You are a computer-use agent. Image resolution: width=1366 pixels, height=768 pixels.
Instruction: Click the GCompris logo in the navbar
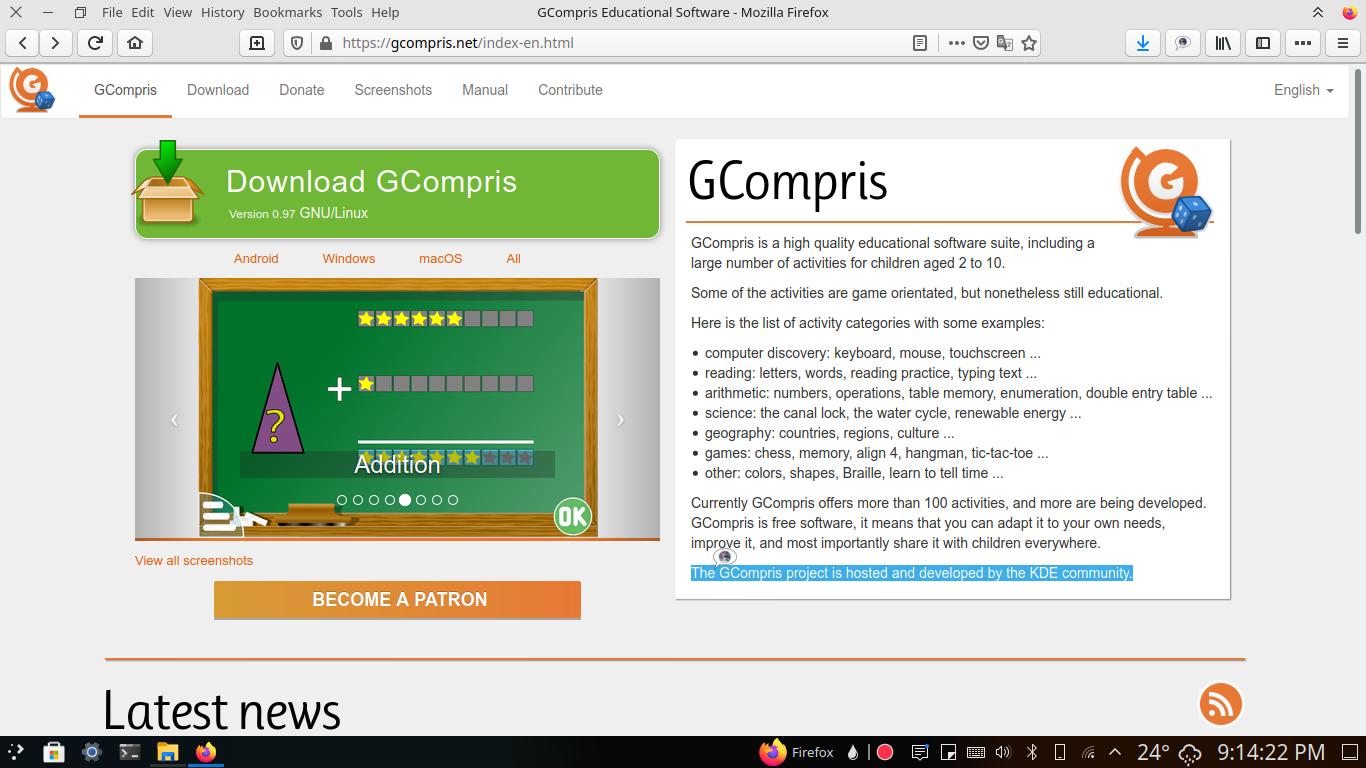click(x=32, y=90)
